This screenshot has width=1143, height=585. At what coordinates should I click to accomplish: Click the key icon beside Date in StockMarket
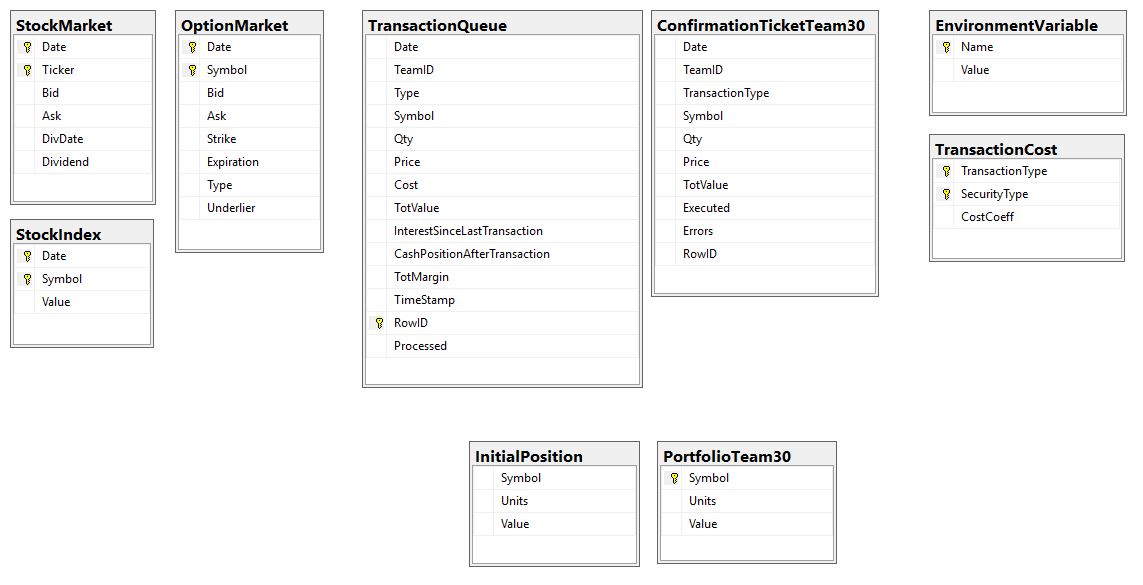(x=27, y=47)
